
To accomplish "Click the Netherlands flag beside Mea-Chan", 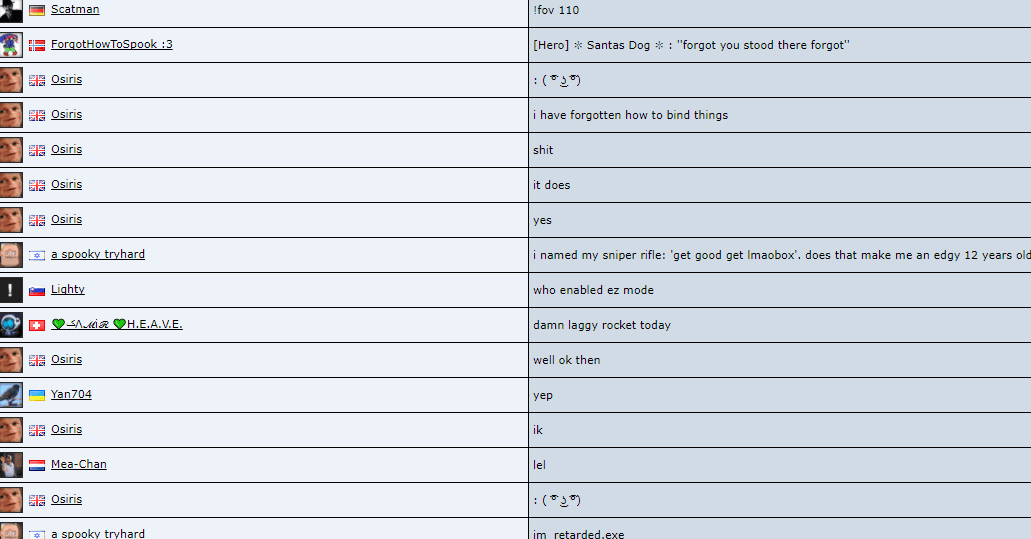I will click(x=37, y=465).
